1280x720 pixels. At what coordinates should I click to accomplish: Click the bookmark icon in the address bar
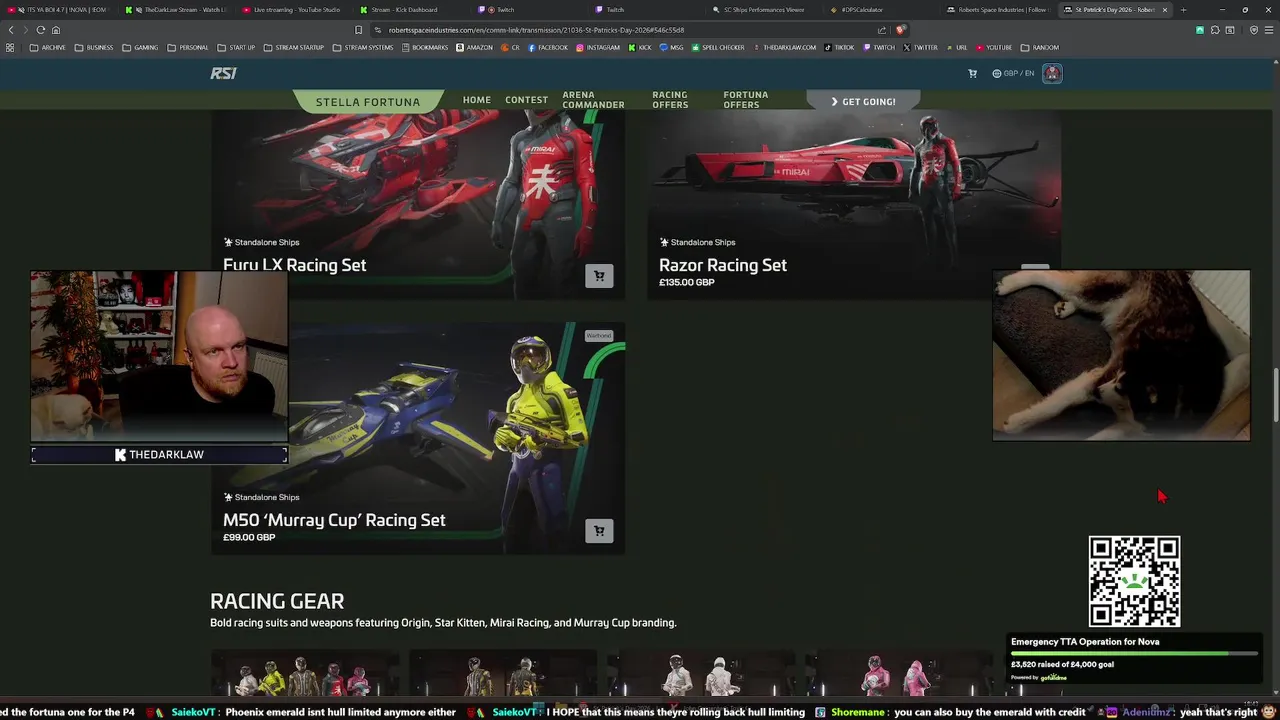click(359, 30)
